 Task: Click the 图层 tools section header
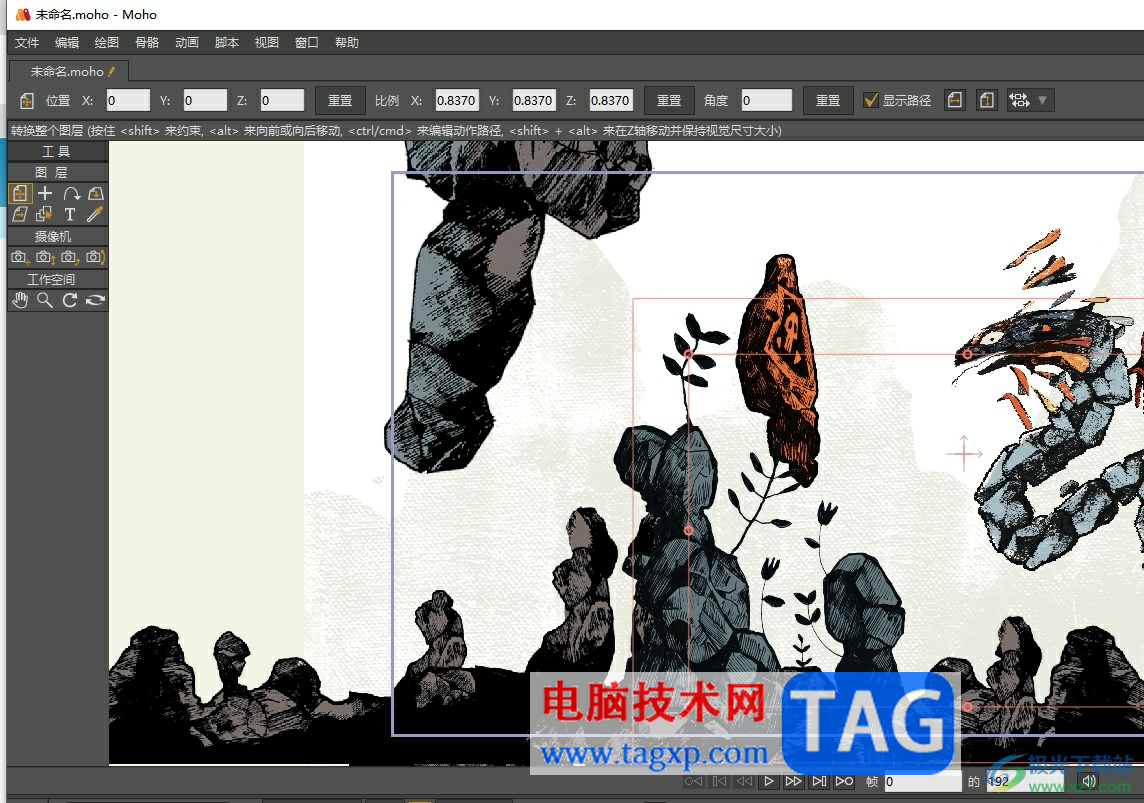click(58, 172)
